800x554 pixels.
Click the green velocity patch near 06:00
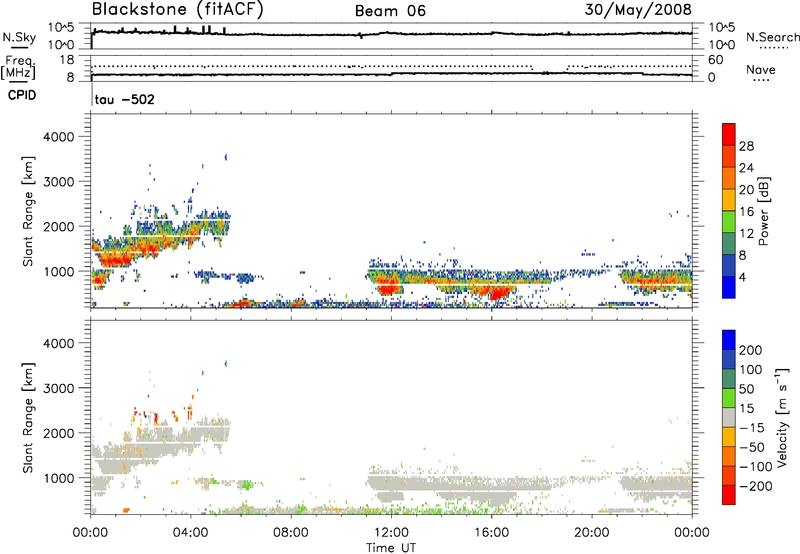click(x=247, y=484)
